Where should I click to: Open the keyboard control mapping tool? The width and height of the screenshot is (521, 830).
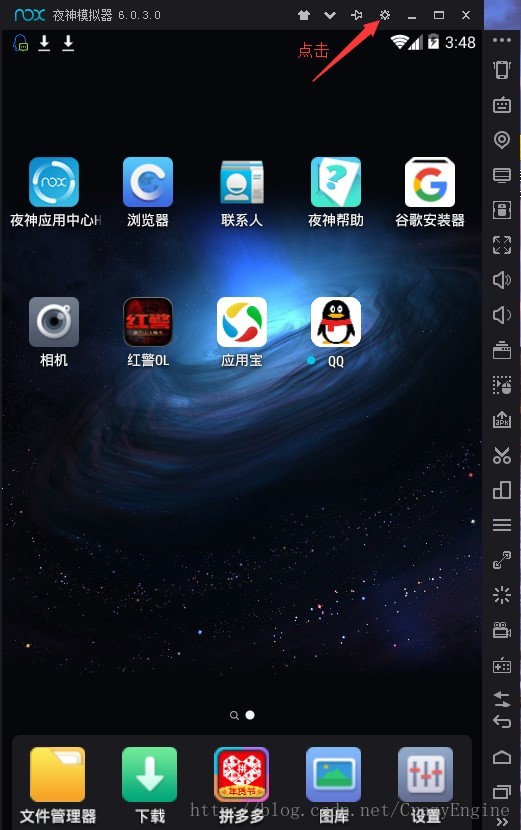click(502, 105)
